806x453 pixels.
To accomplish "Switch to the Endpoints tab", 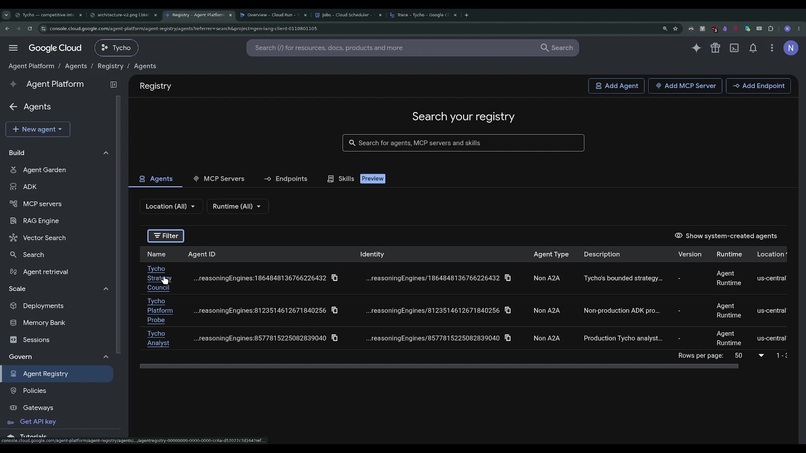I will click(286, 179).
